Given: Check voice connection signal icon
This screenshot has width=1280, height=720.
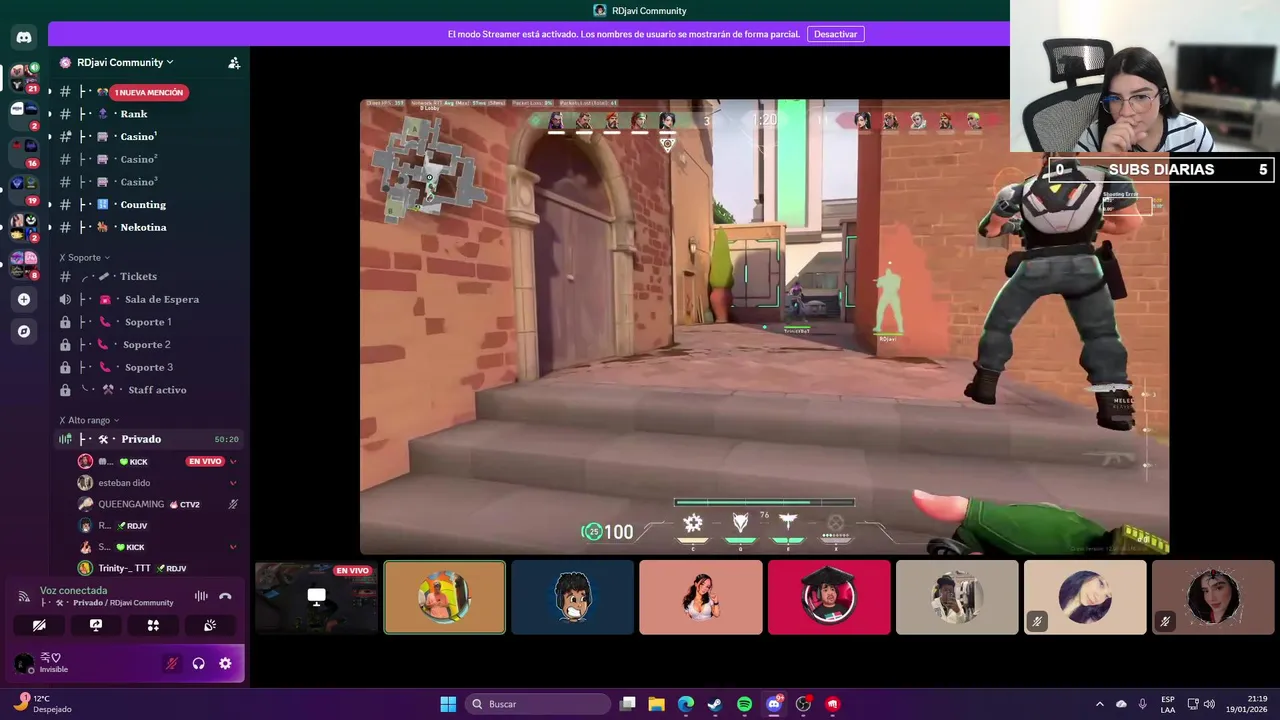Looking at the screenshot, I should [24, 596].
